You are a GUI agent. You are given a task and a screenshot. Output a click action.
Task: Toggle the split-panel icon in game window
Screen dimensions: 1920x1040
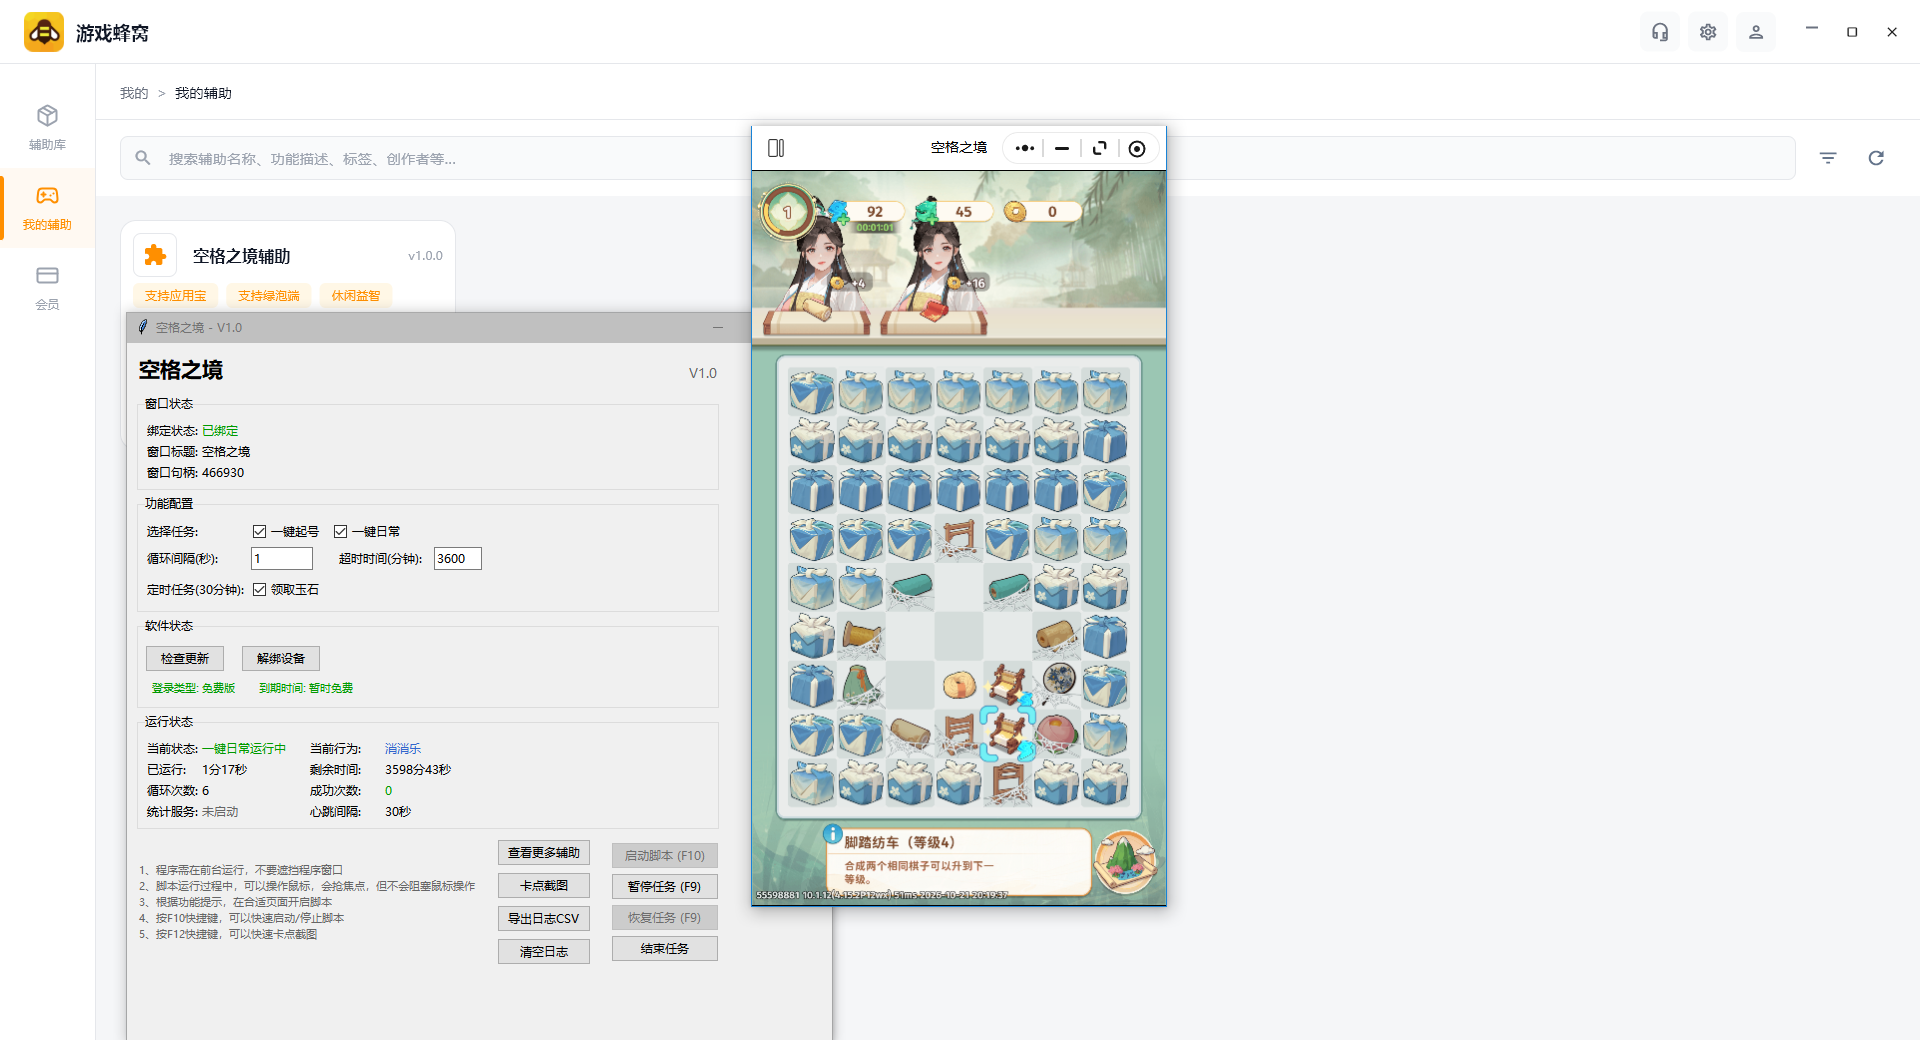(x=776, y=148)
